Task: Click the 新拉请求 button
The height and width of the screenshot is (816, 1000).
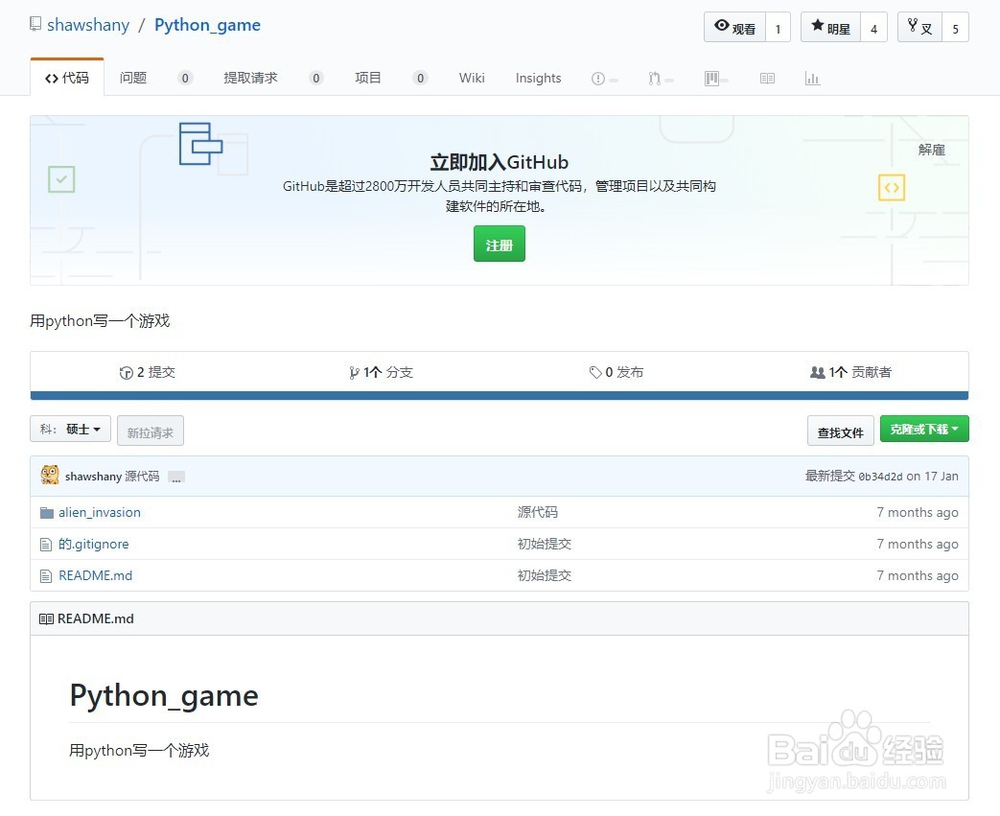Action: 151,431
